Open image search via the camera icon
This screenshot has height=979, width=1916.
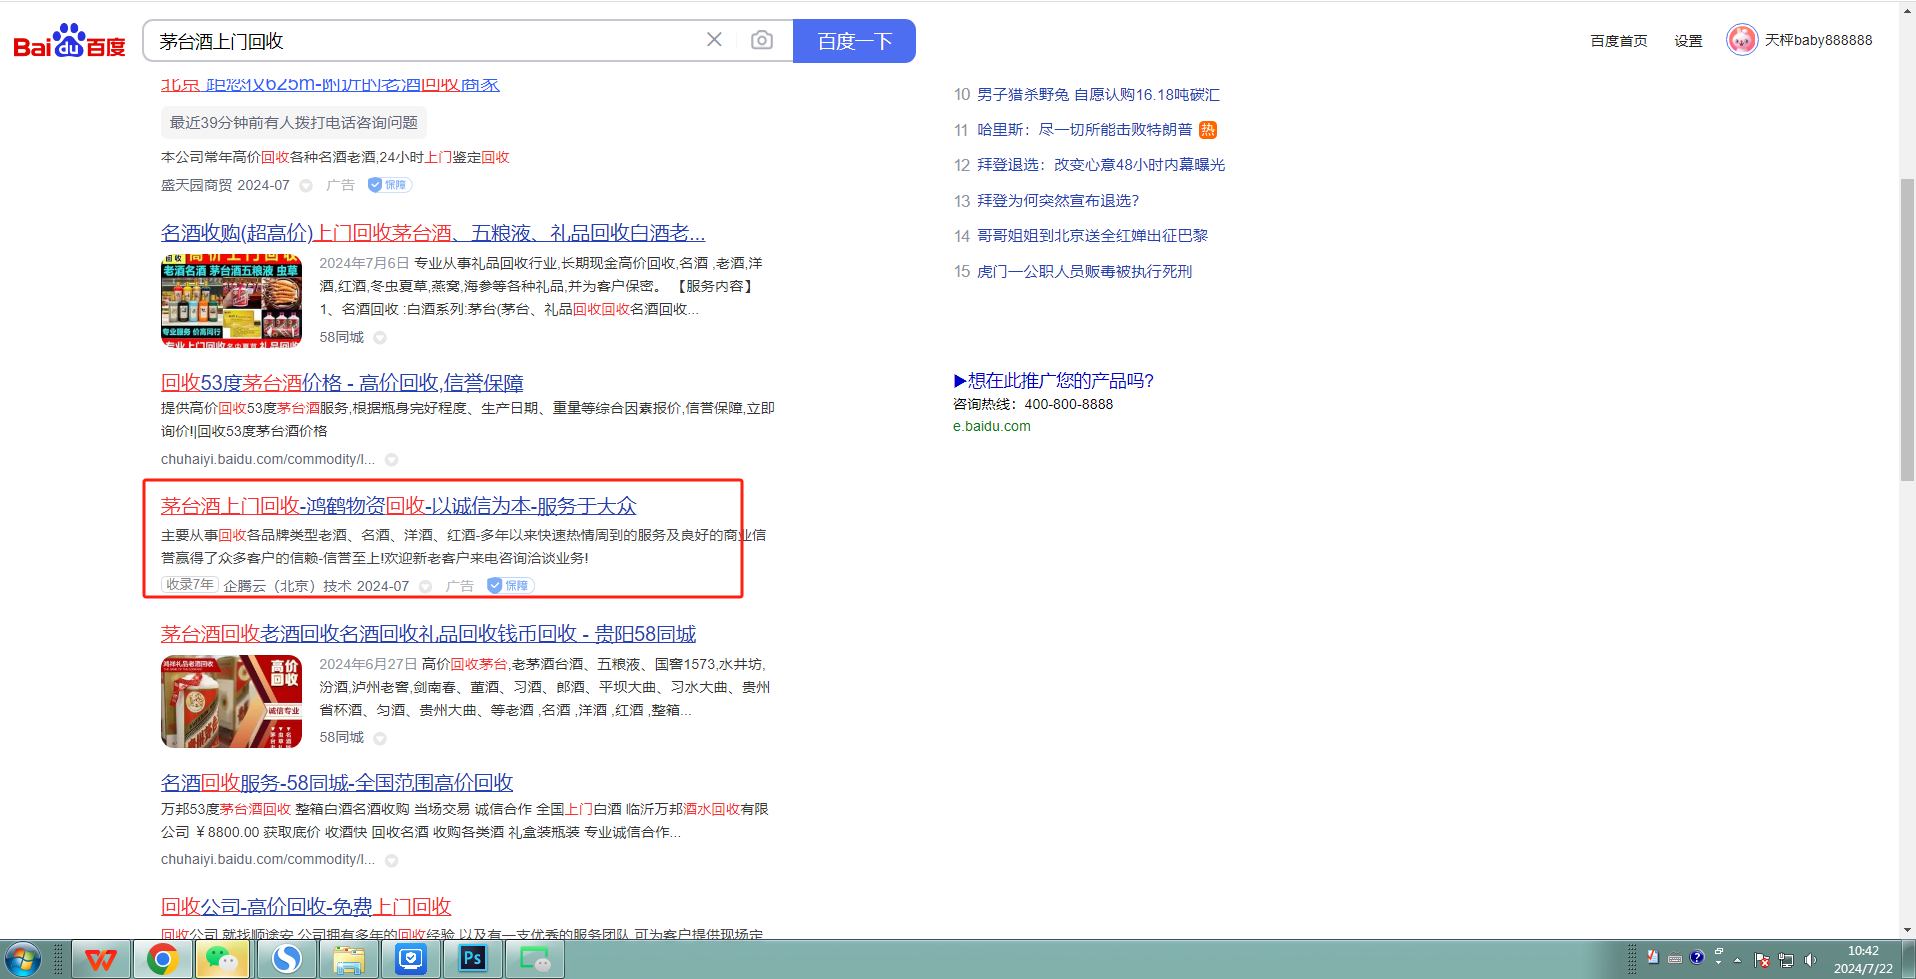coord(762,40)
